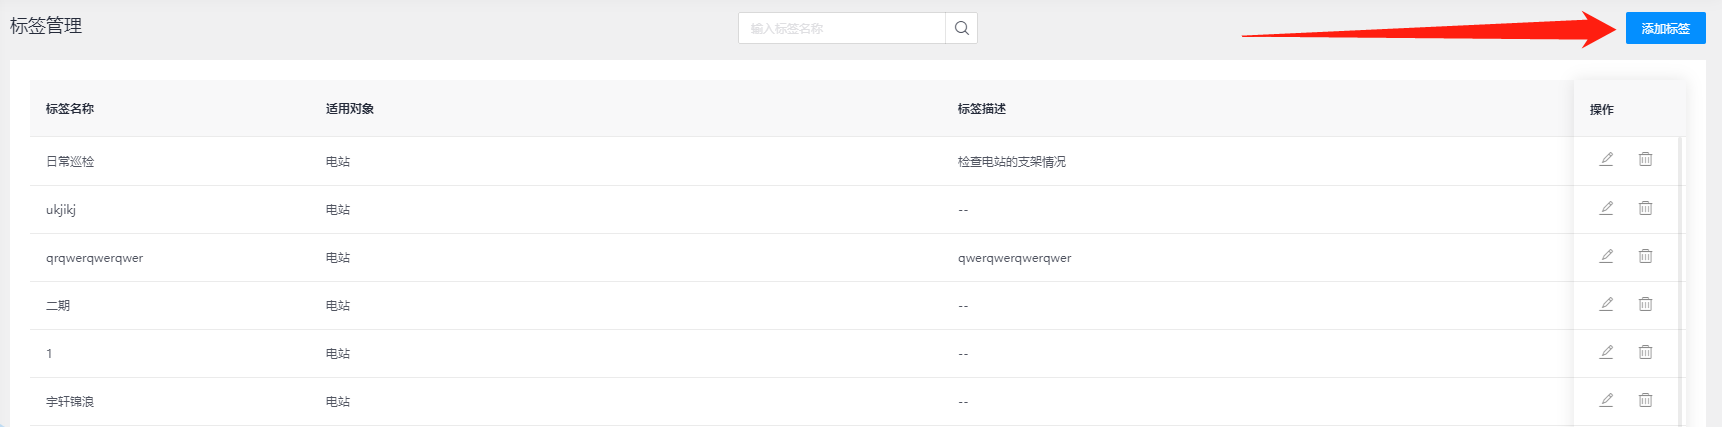Delete the ukjikj tag
This screenshot has height=427, width=1722.
(x=1645, y=208)
